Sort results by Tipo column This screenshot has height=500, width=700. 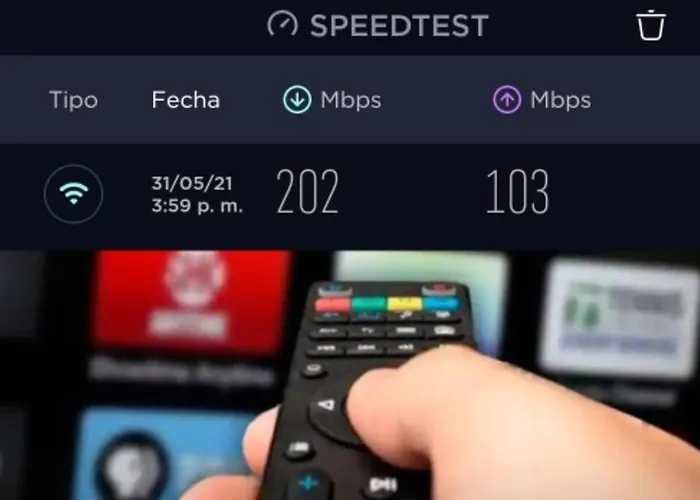click(x=73, y=99)
